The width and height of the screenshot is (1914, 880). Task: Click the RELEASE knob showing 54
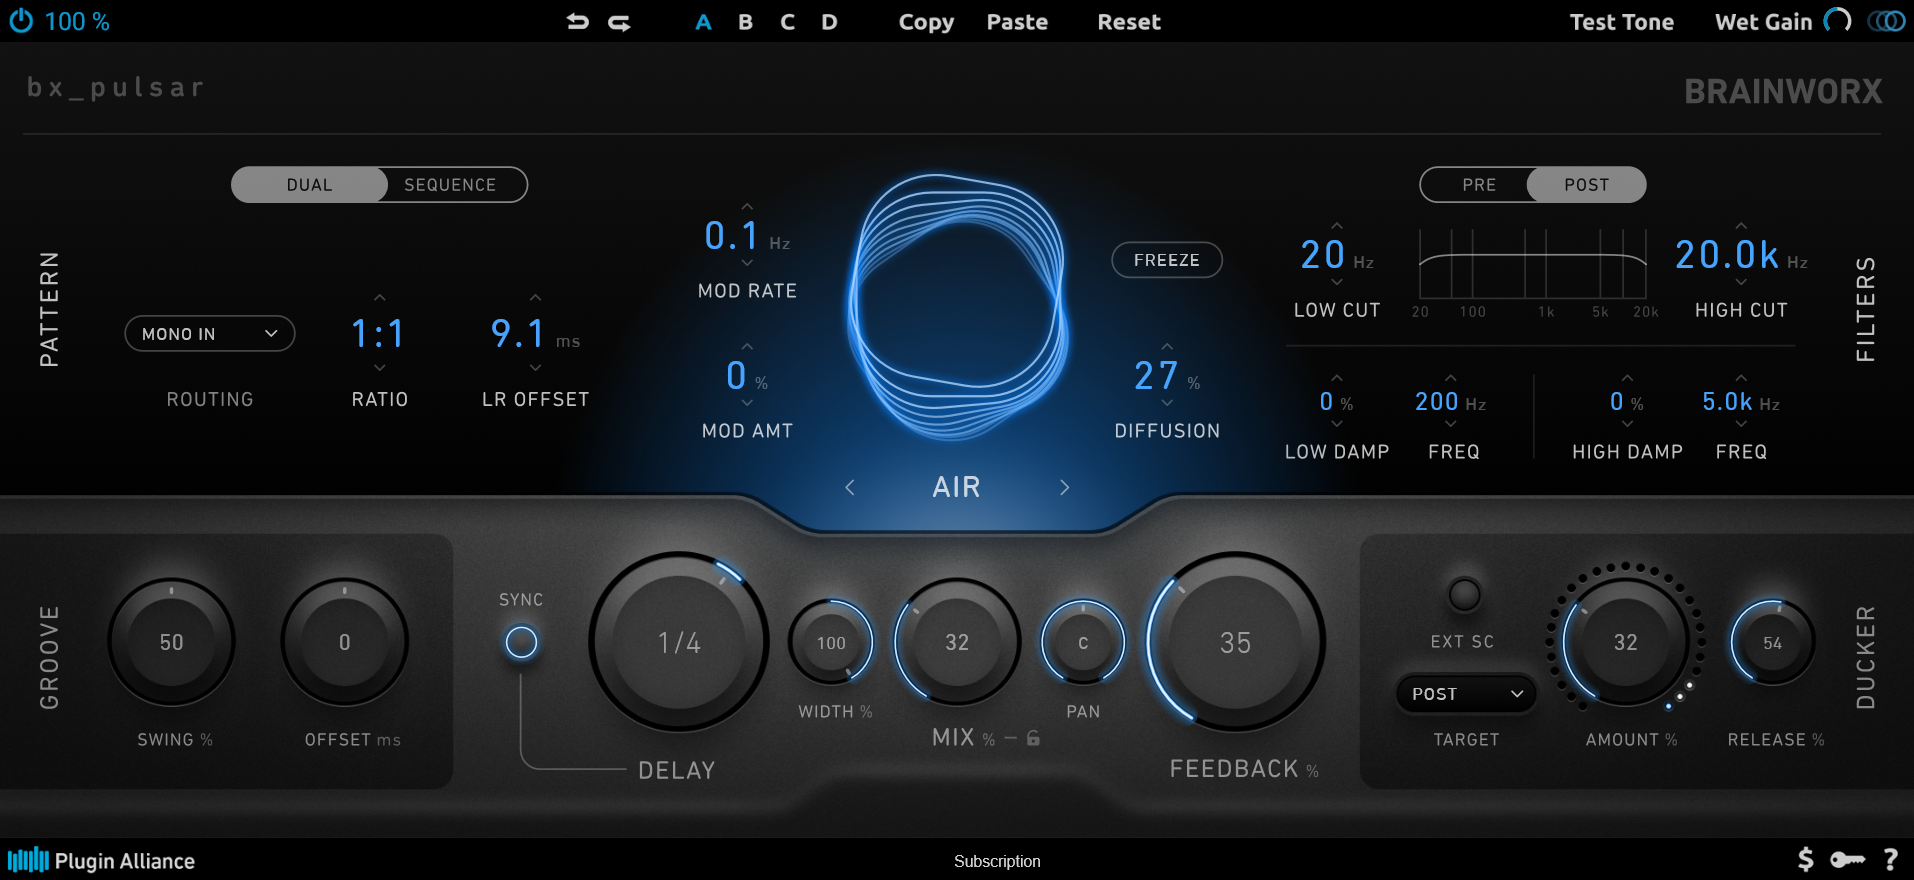click(x=1772, y=643)
